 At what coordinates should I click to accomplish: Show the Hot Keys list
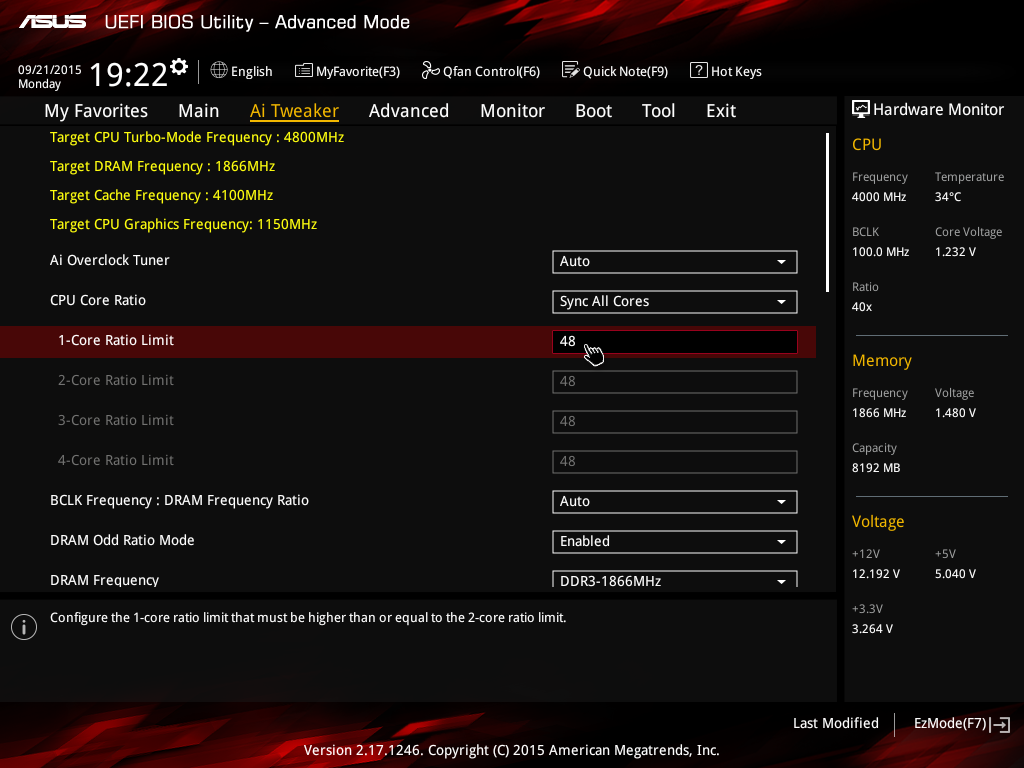coord(726,71)
